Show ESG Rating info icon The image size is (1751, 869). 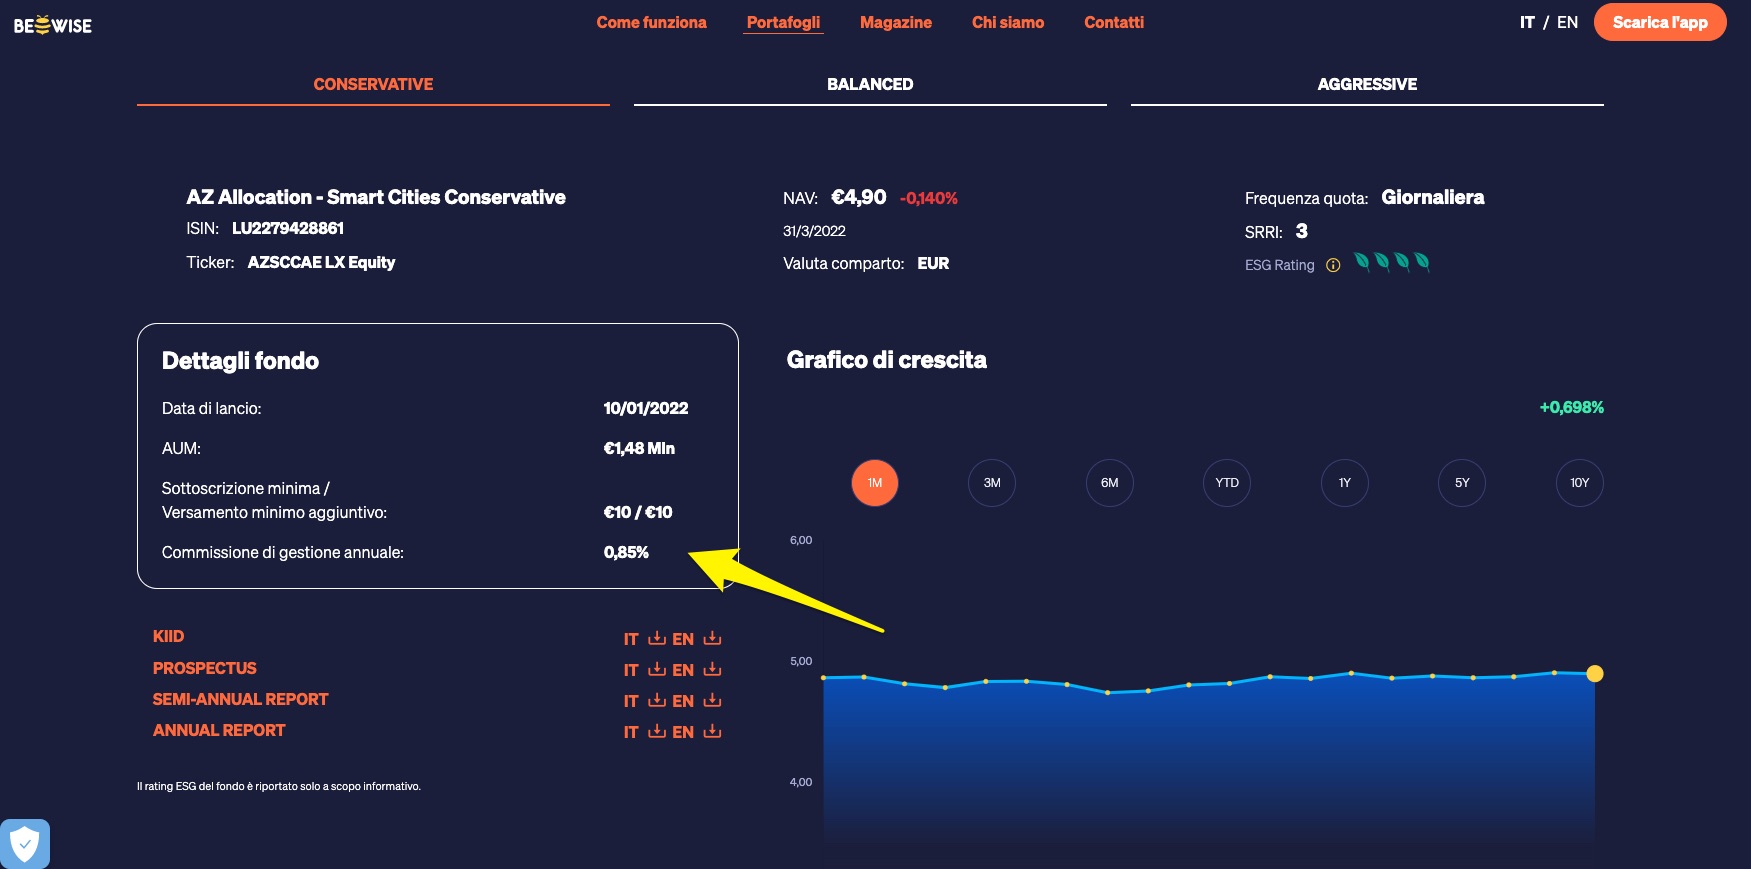[1333, 265]
